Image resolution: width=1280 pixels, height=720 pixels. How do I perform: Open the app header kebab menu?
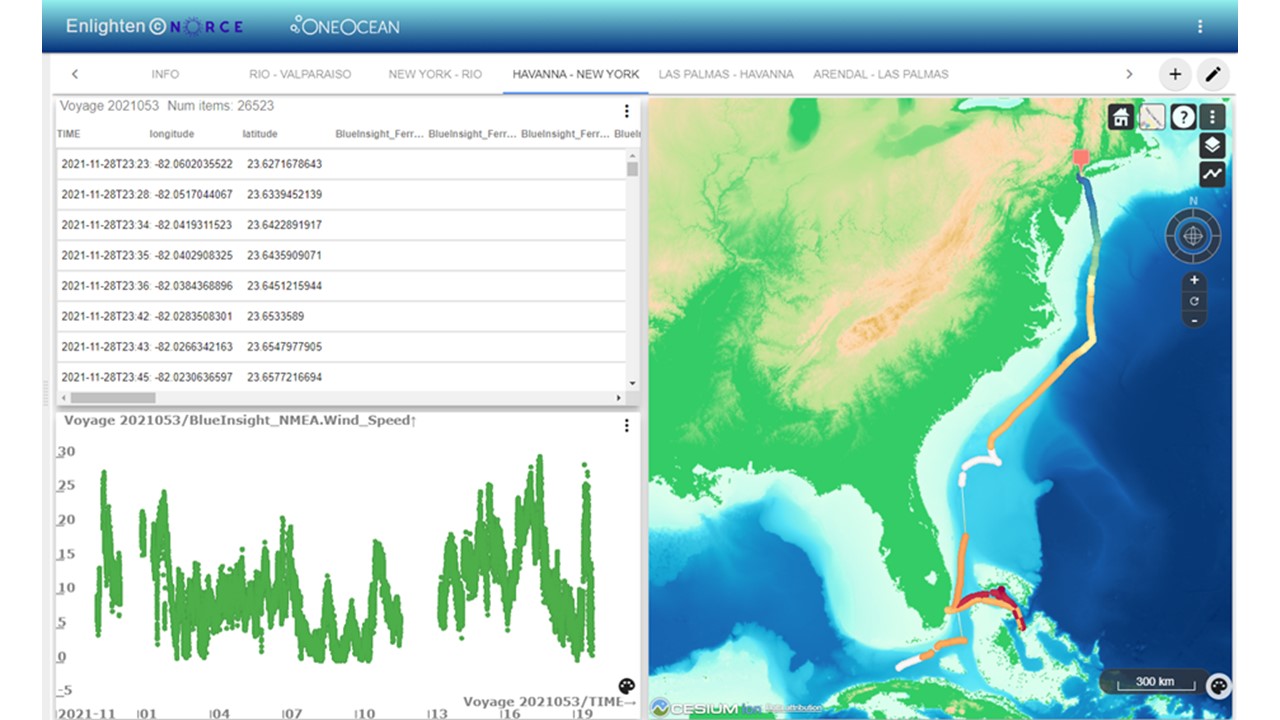(x=1200, y=27)
